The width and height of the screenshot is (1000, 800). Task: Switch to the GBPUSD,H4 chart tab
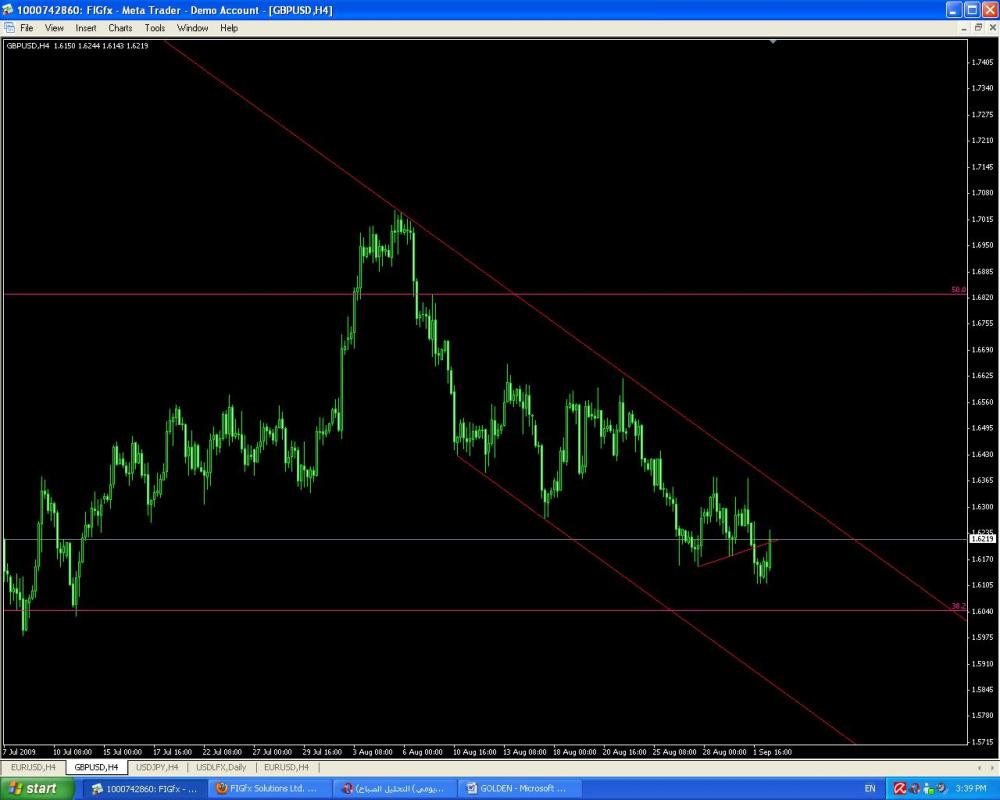coord(96,767)
